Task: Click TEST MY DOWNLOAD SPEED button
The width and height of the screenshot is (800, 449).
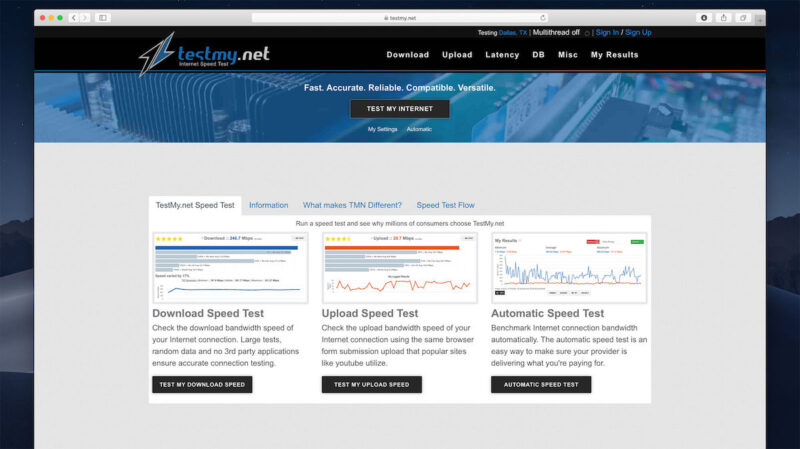Action: click(x=202, y=385)
